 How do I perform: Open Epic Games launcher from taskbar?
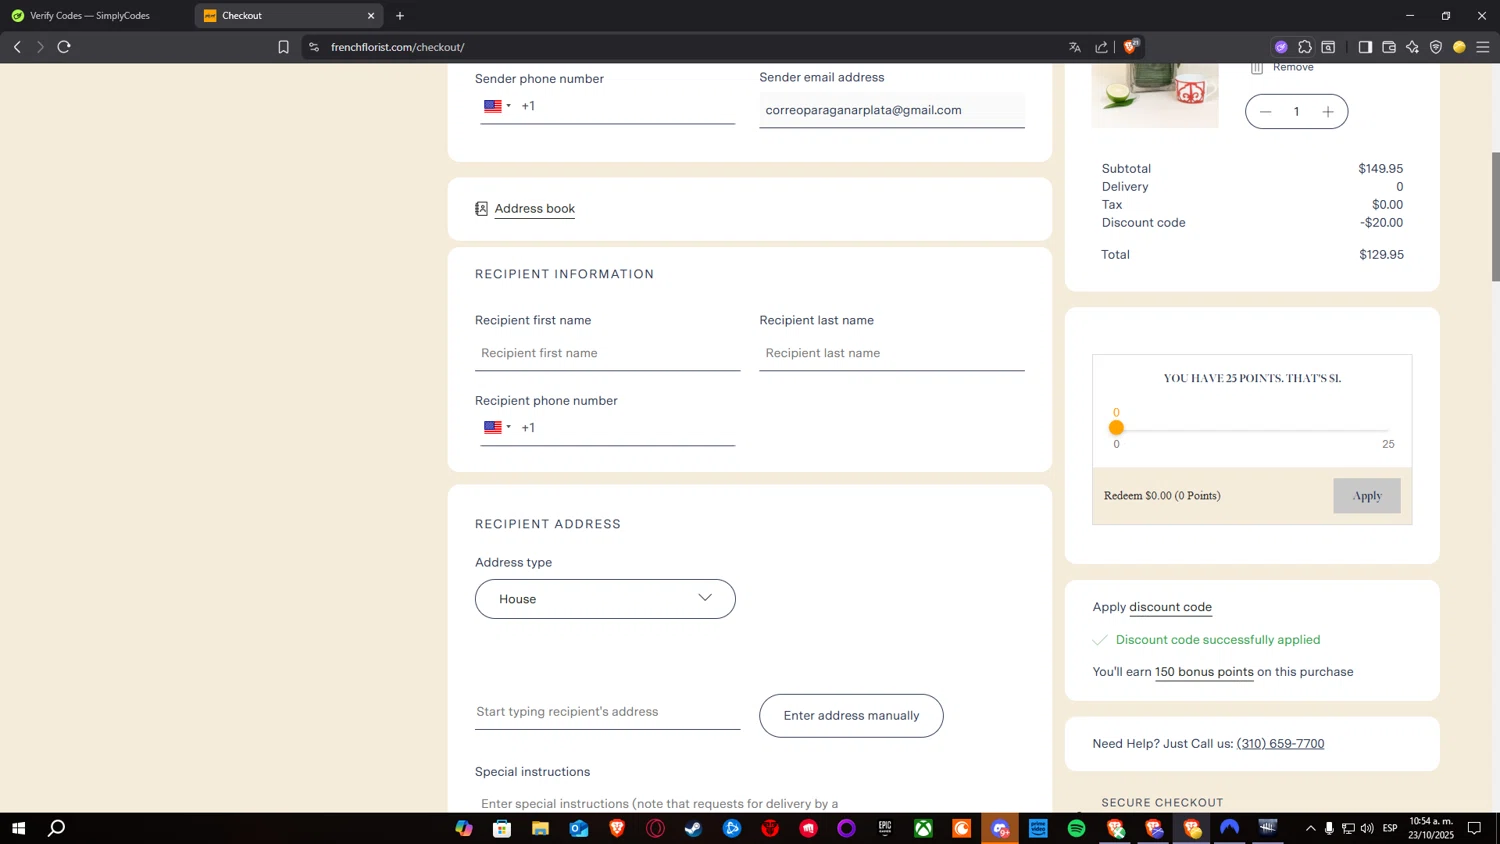point(885,828)
